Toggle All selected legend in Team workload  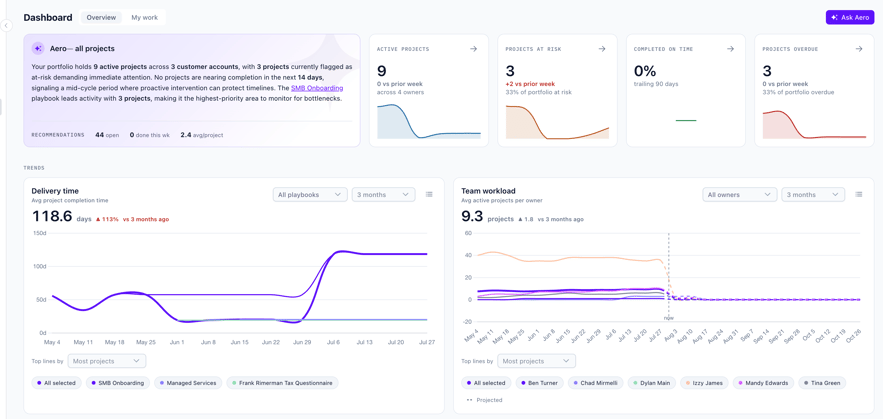tap(486, 383)
